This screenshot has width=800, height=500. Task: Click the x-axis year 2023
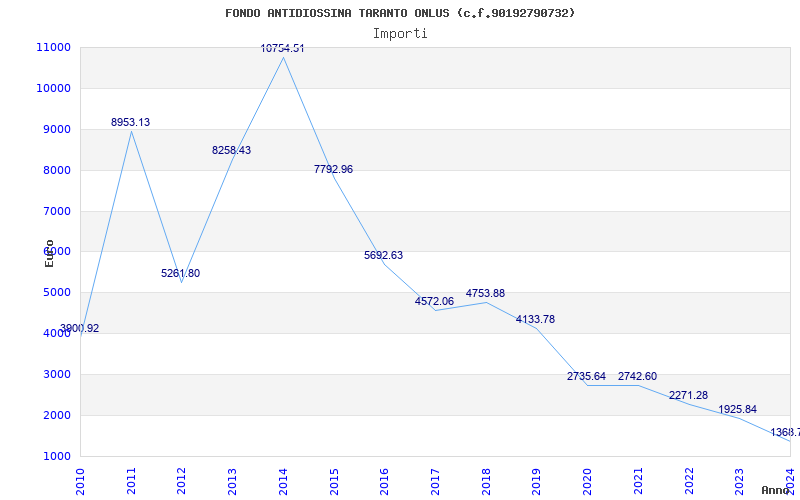[x=739, y=482]
